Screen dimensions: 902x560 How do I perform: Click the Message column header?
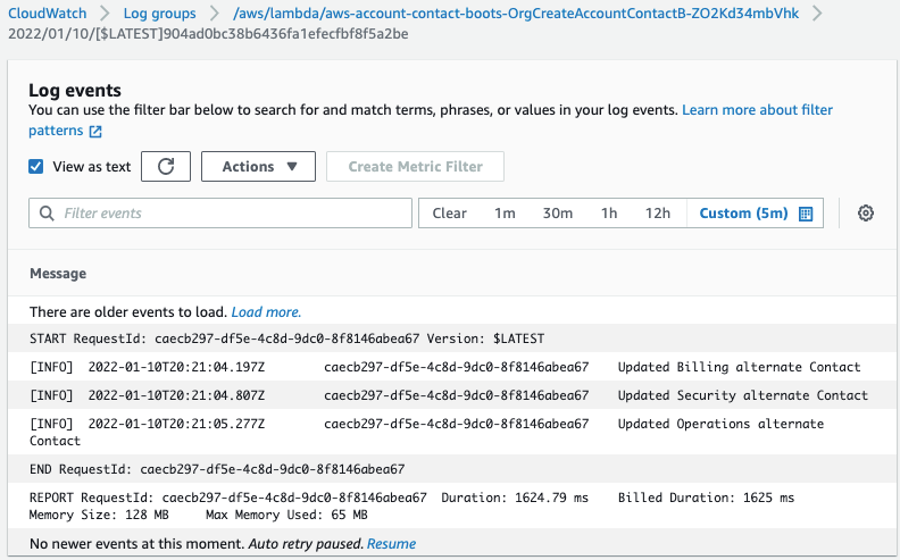58,273
